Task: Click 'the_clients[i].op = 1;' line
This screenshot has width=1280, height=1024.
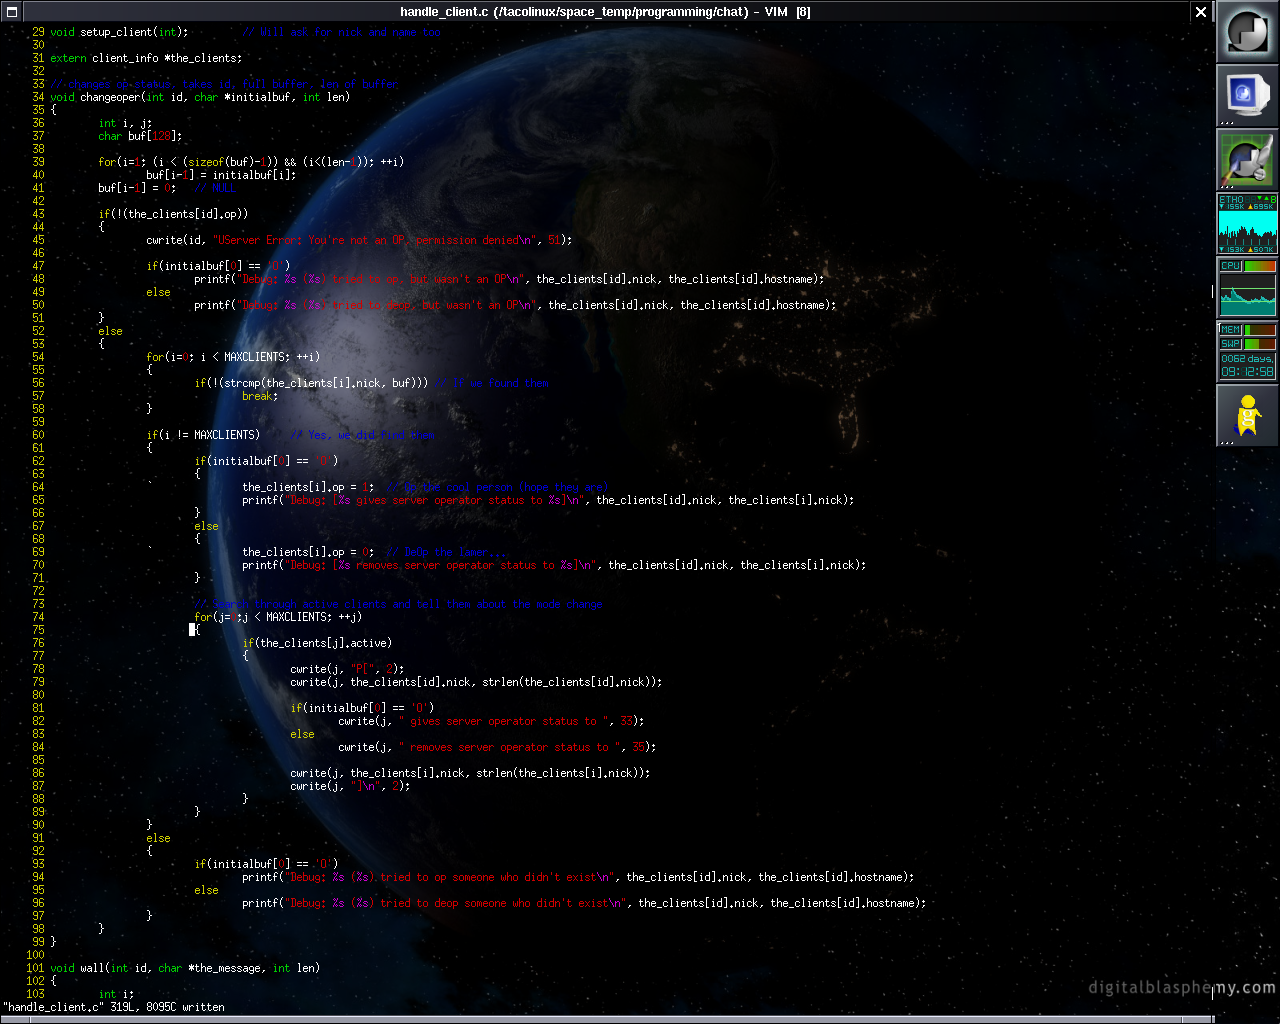Action: (308, 487)
